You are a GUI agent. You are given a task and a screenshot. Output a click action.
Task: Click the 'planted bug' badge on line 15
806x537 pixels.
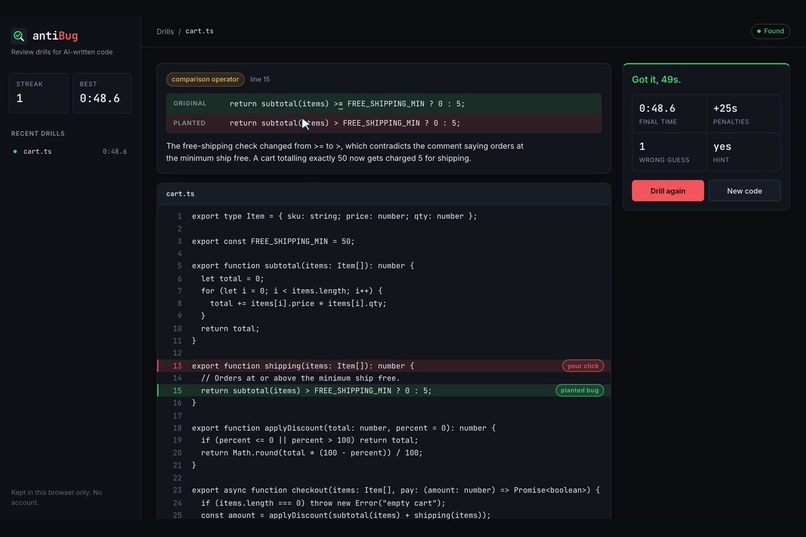point(579,391)
